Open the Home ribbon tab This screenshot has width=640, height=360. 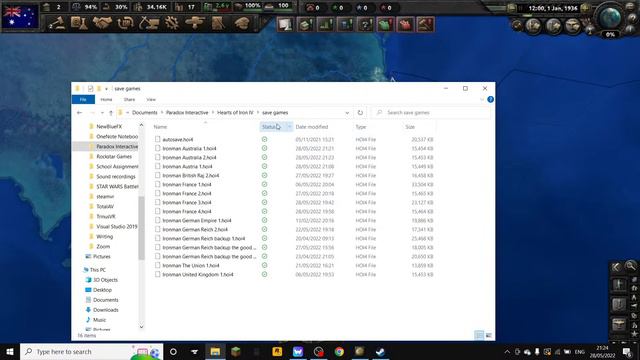[106, 100]
